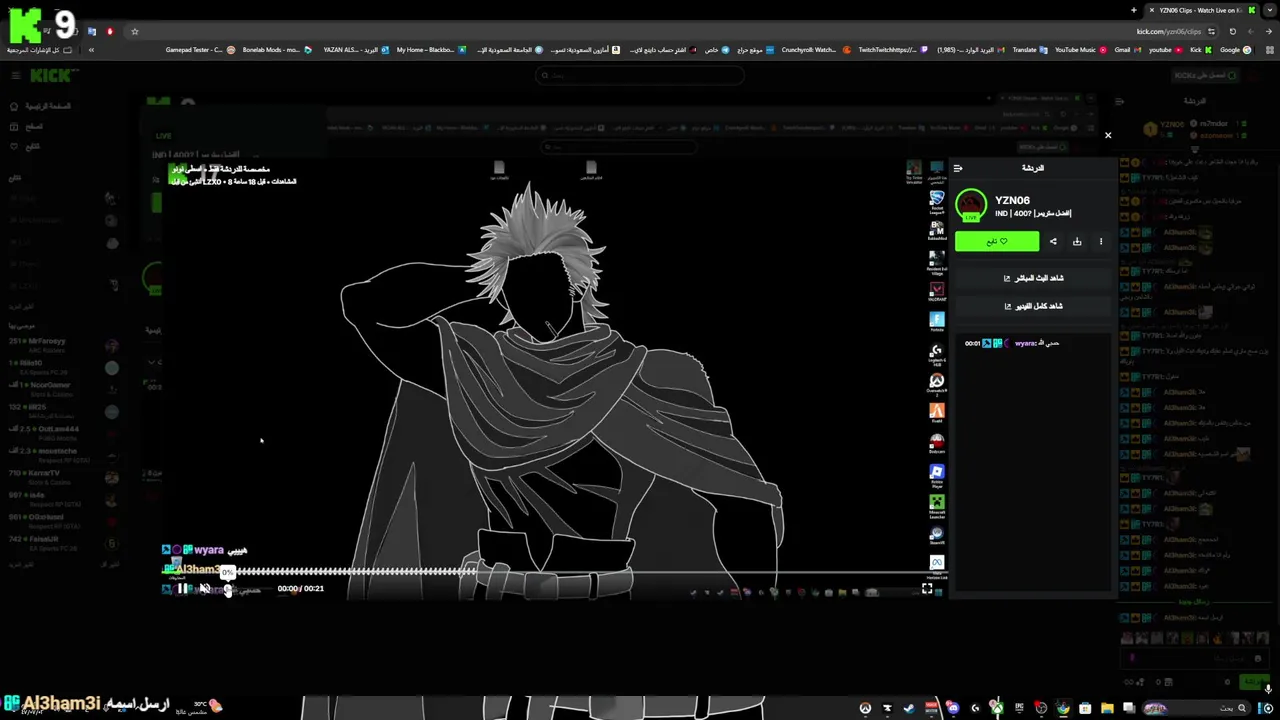This screenshot has width=1280, height=720.
Task: Adjust the clip volume slider knob
Action: (228, 590)
